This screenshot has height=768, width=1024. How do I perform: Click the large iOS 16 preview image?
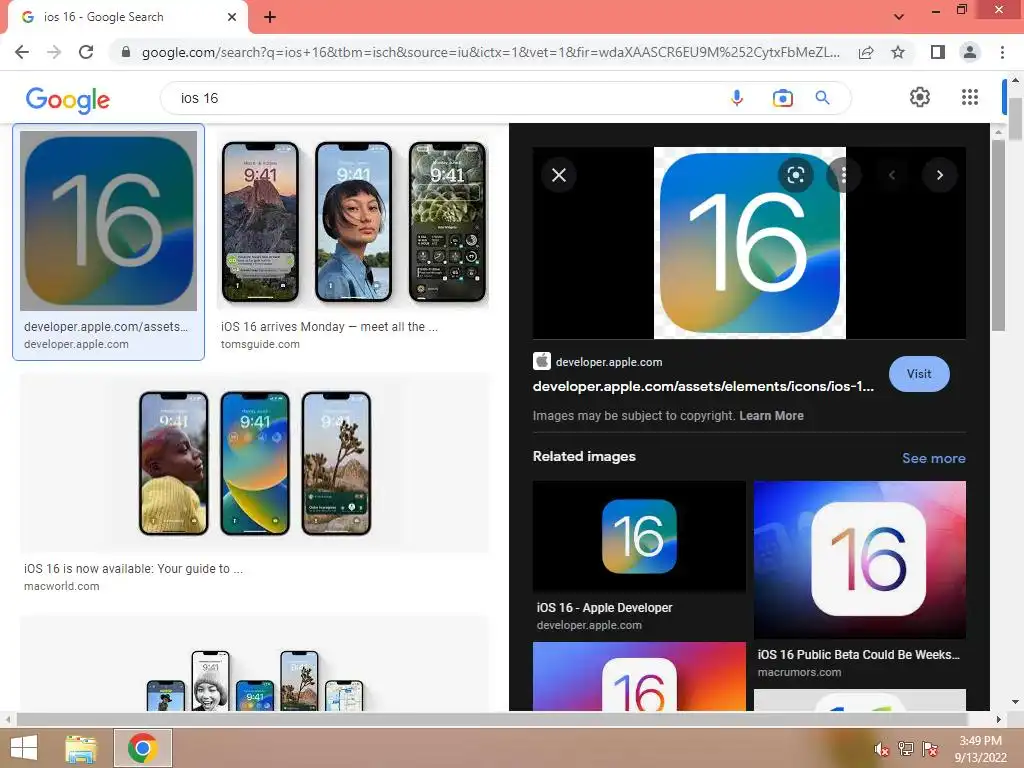coord(750,243)
